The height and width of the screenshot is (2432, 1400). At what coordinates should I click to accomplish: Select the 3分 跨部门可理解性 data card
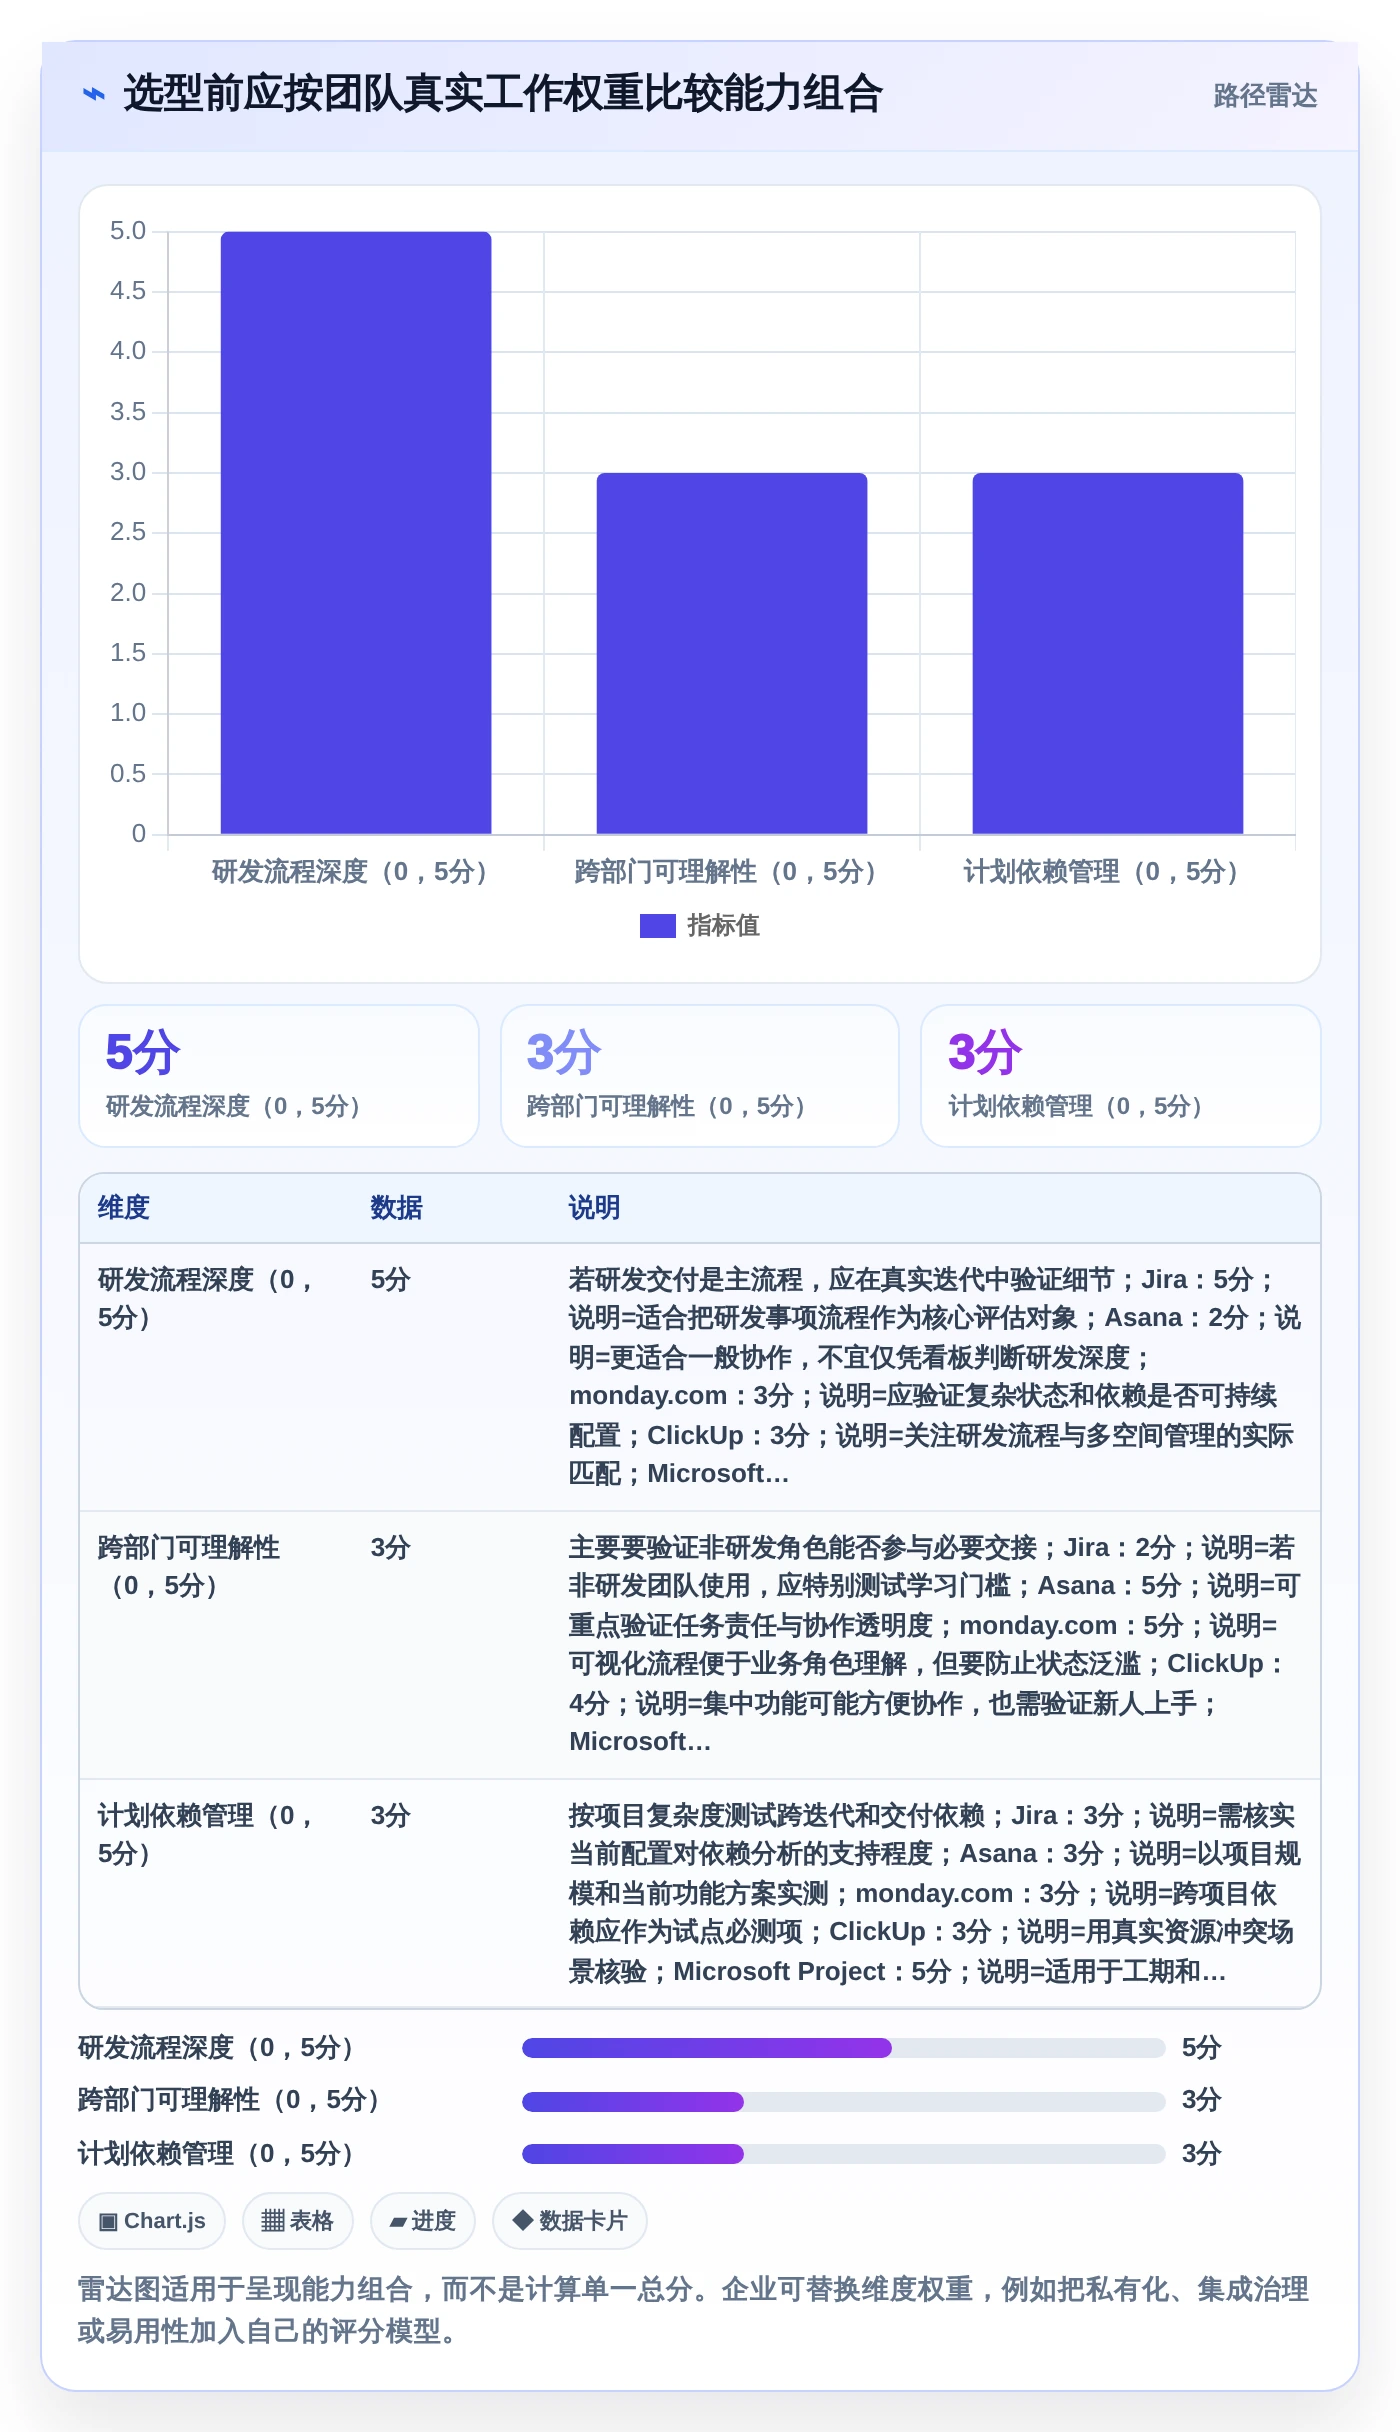[x=700, y=1076]
